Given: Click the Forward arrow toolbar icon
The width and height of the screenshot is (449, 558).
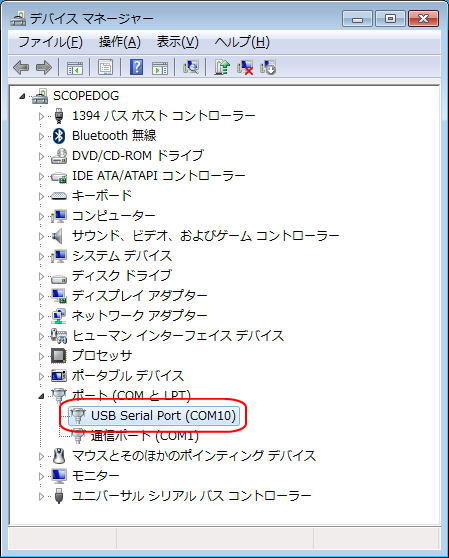Looking at the screenshot, I should (x=44, y=67).
